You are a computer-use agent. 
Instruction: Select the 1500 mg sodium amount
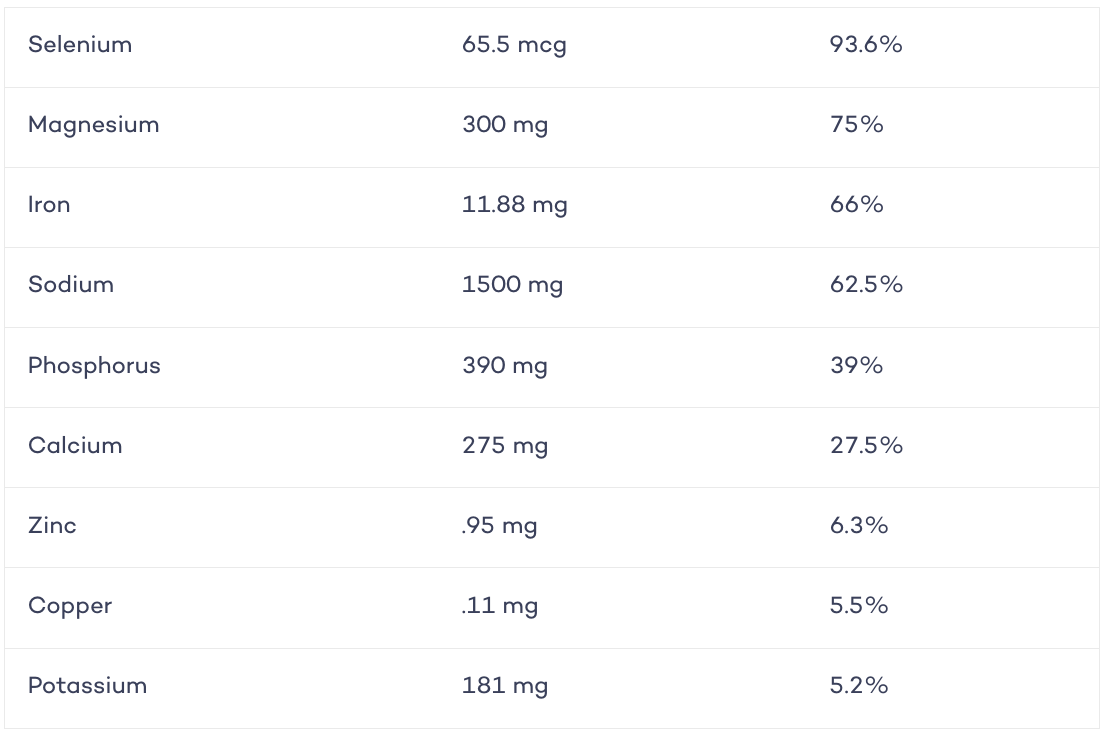(512, 286)
